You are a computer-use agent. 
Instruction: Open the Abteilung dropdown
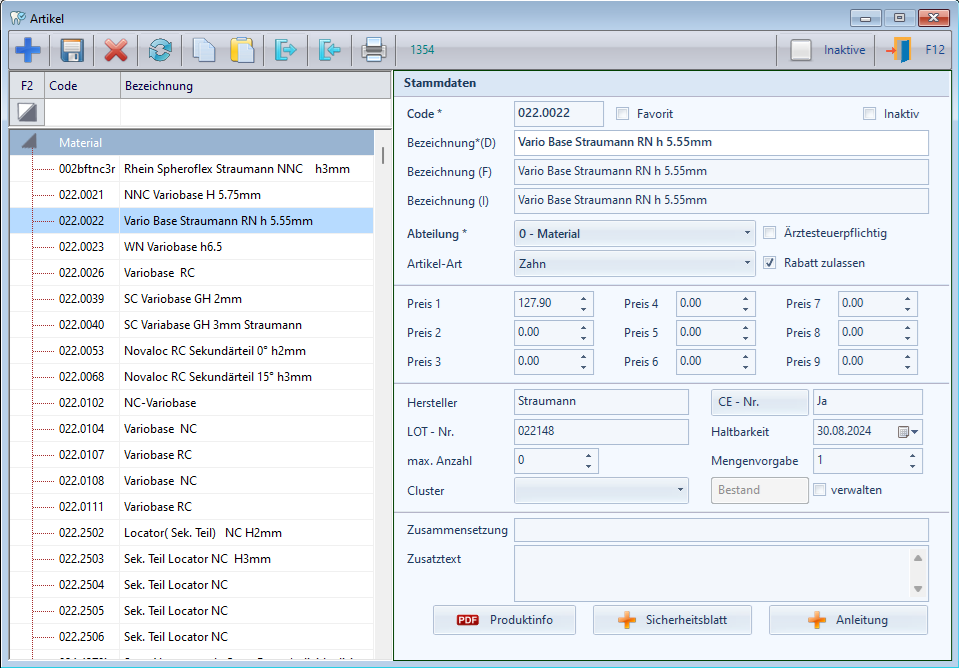pos(747,234)
